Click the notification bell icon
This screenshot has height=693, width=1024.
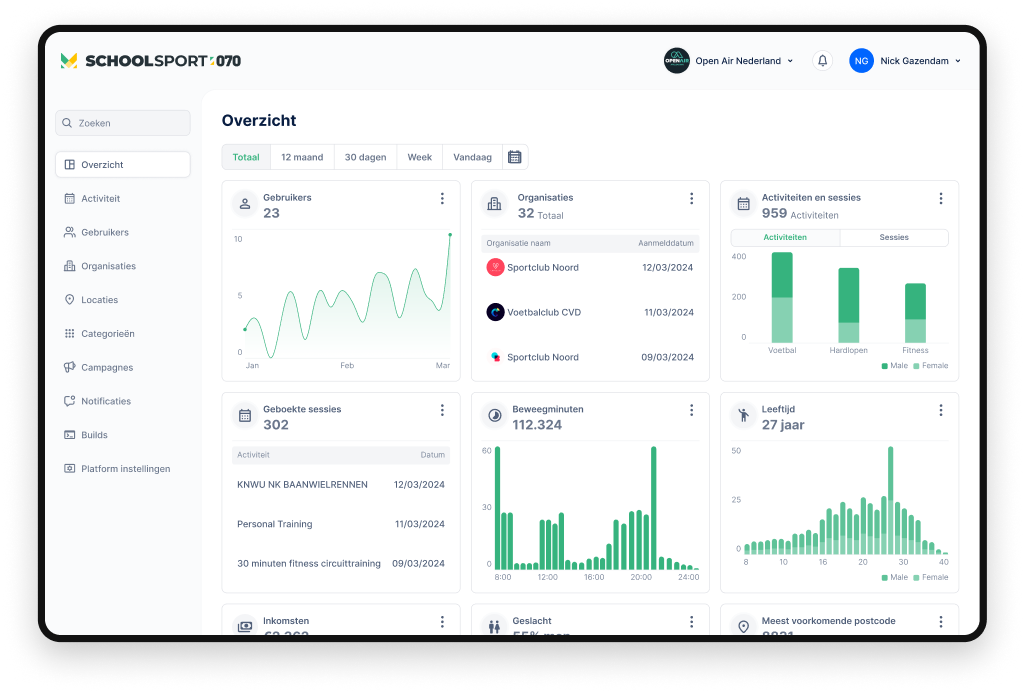[x=822, y=61]
